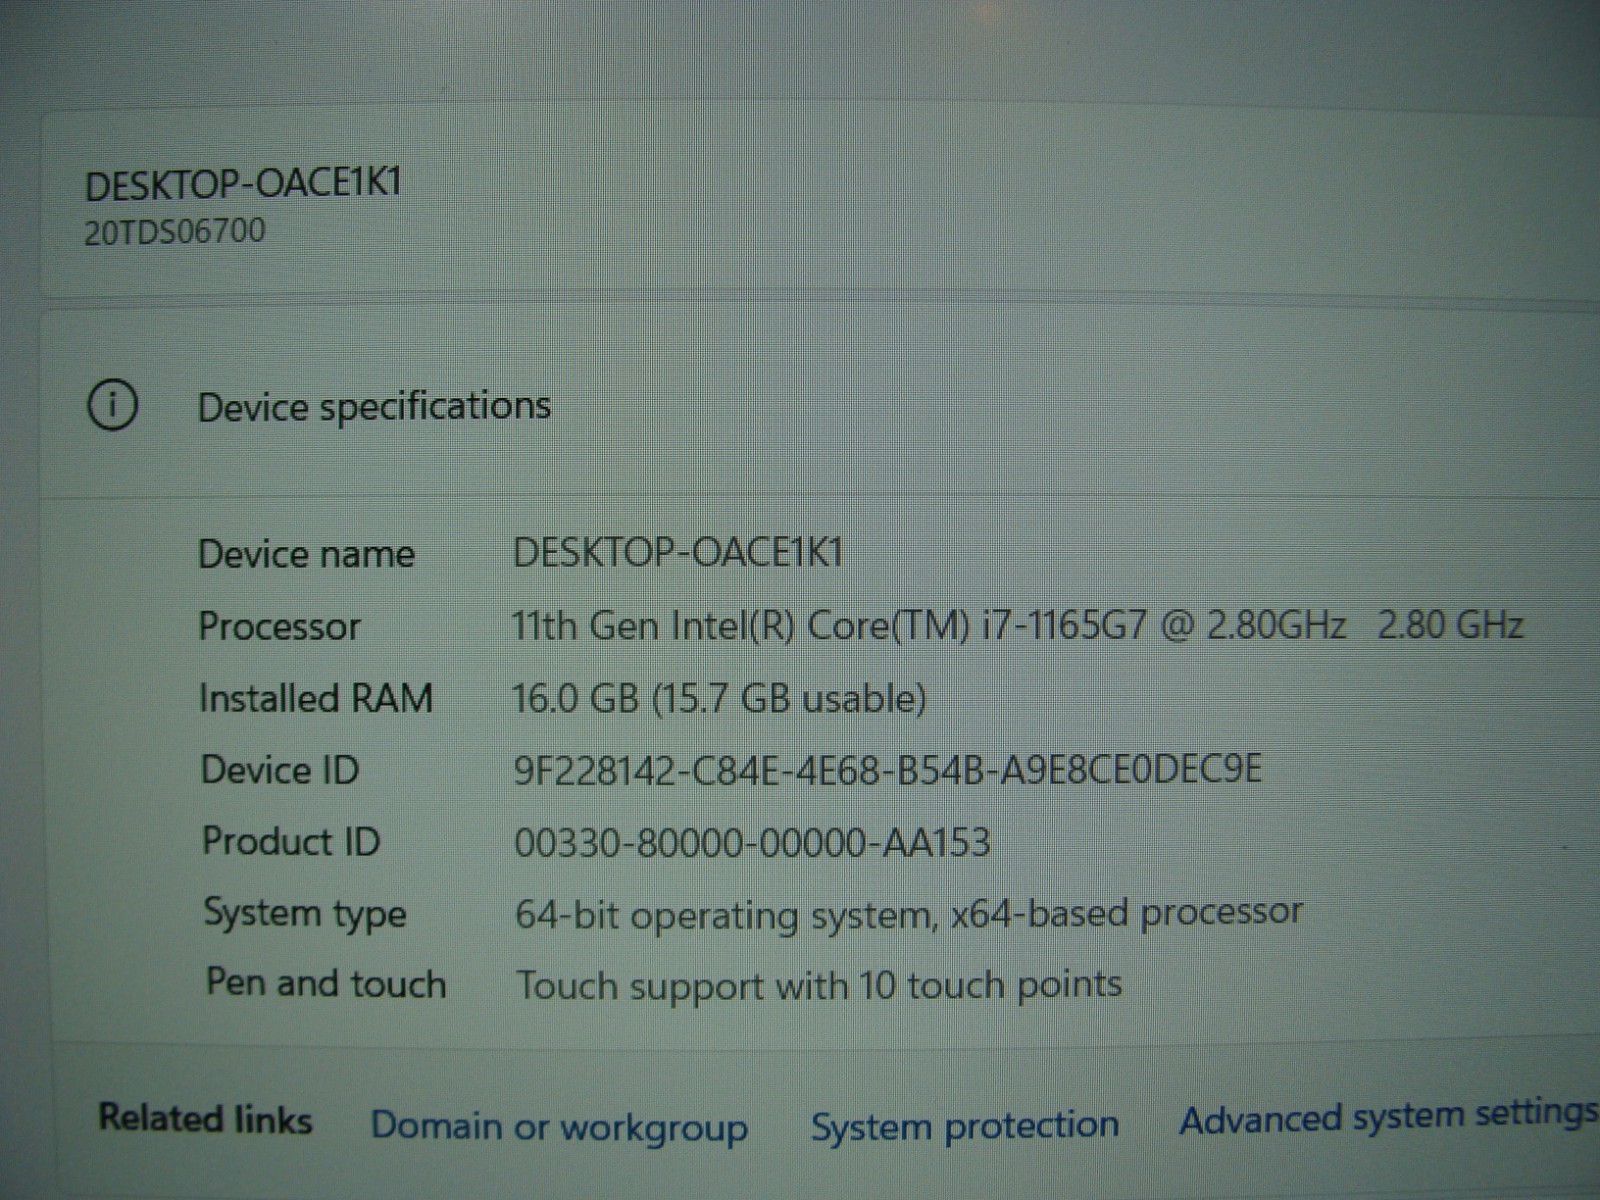Viewport: 1600px width, 1200px height.
Task: Open Advanced system settings link
Action: click(x=1388, y=1117)
